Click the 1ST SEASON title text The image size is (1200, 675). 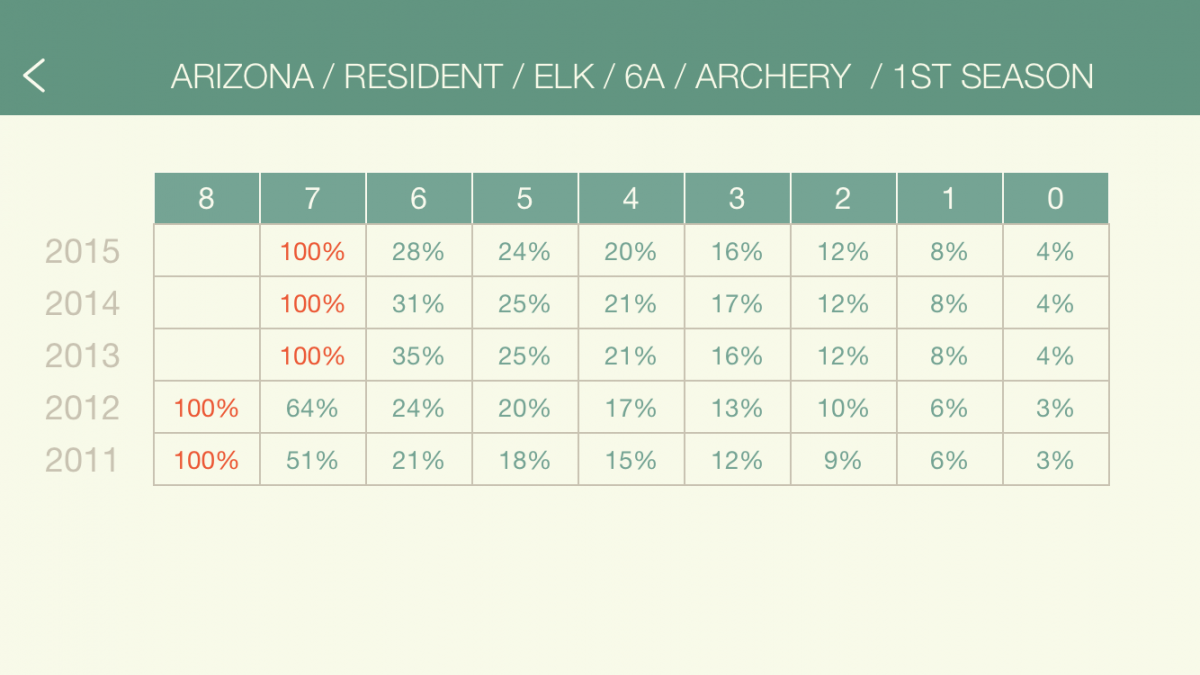993,77
